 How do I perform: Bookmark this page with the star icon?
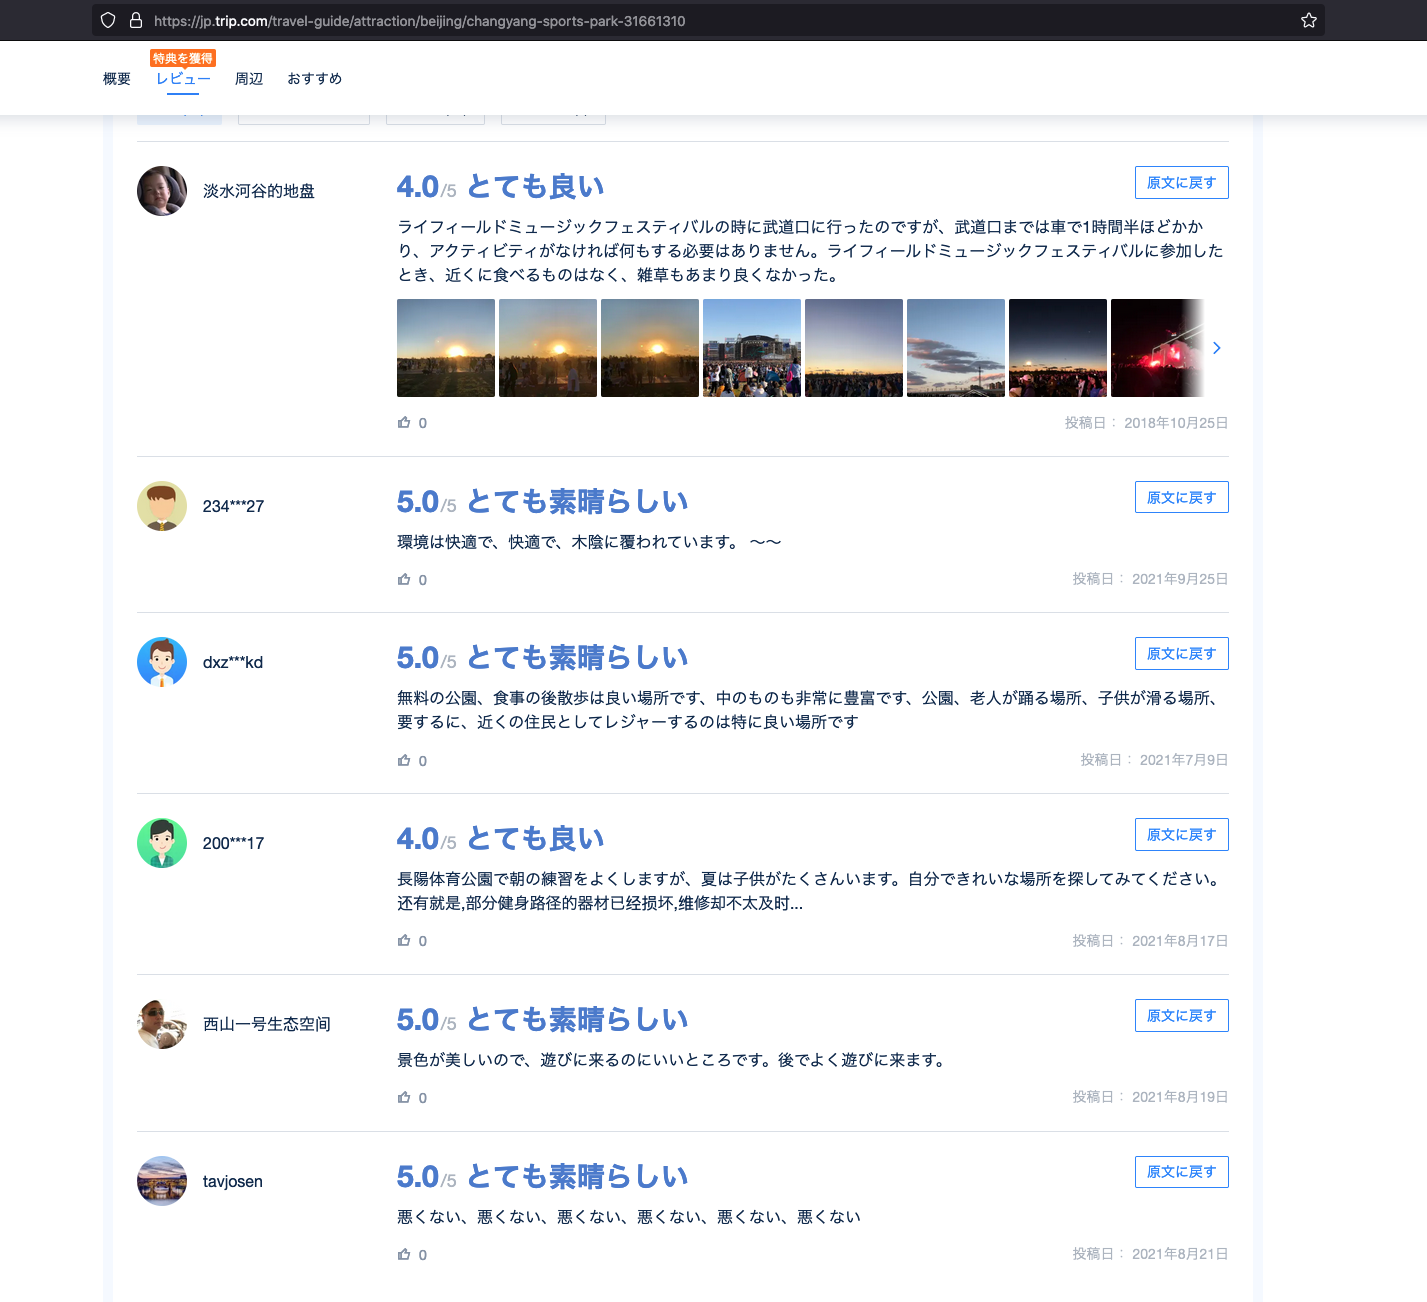coord(1308,21)
